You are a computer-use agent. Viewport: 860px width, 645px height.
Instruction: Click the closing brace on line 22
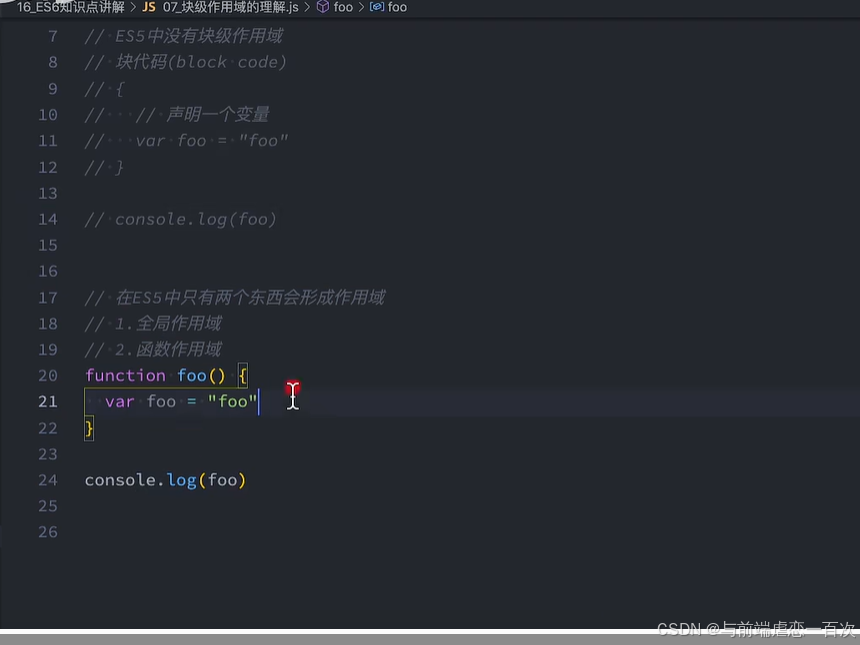89,427
